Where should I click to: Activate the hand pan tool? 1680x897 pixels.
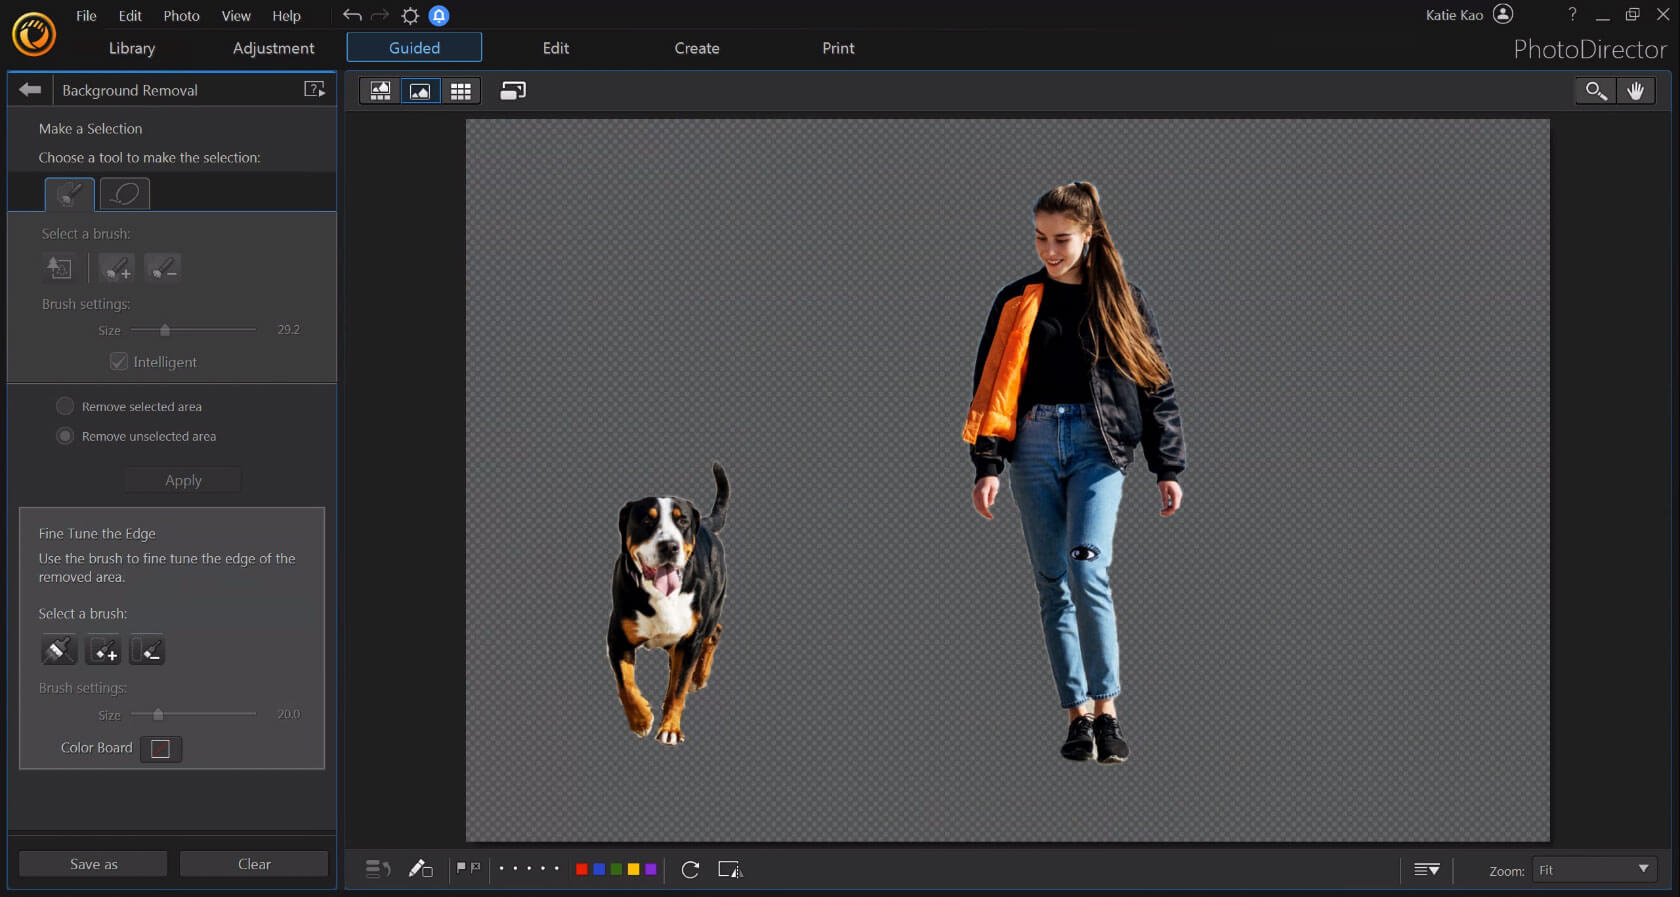pos(1636,91)
